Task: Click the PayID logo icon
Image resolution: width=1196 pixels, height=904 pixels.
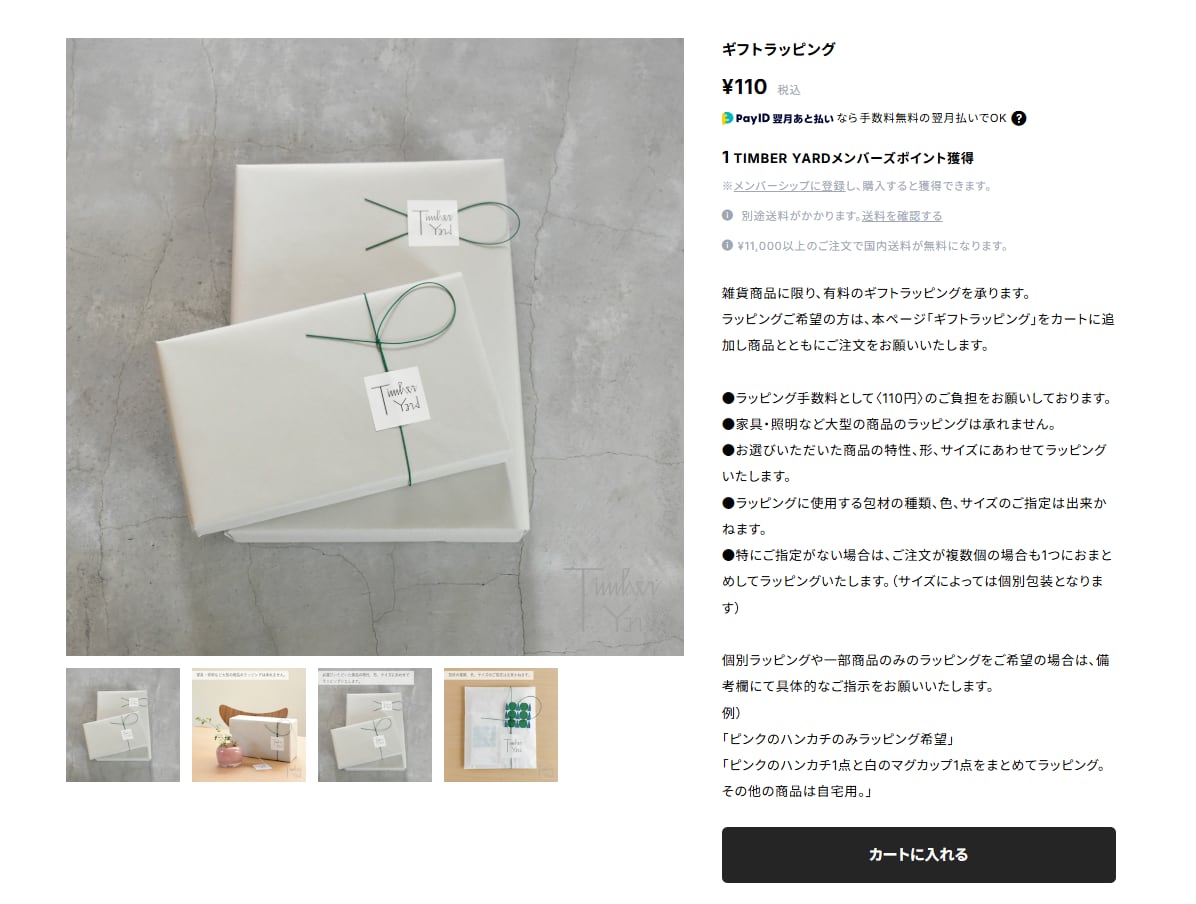Action: pyautogui.click(x=727, y=118)
